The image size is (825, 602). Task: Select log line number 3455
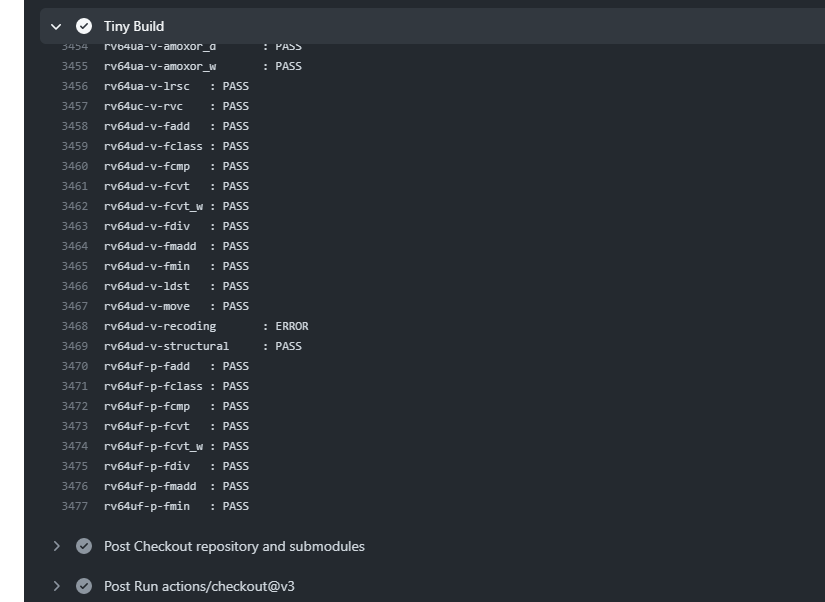pyautogui.click(x=75, y=66)
